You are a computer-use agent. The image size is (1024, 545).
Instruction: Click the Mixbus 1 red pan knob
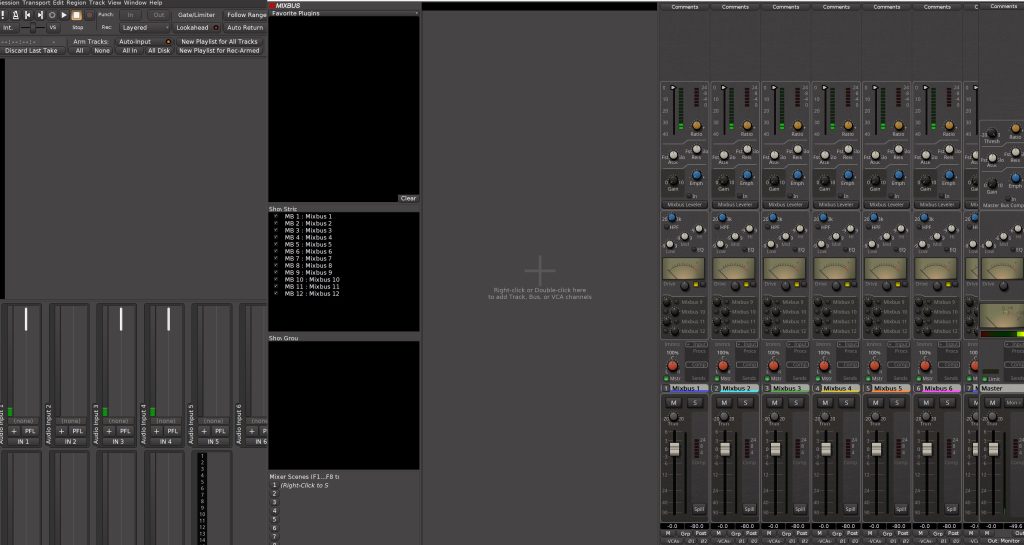[x=671, y=366]
